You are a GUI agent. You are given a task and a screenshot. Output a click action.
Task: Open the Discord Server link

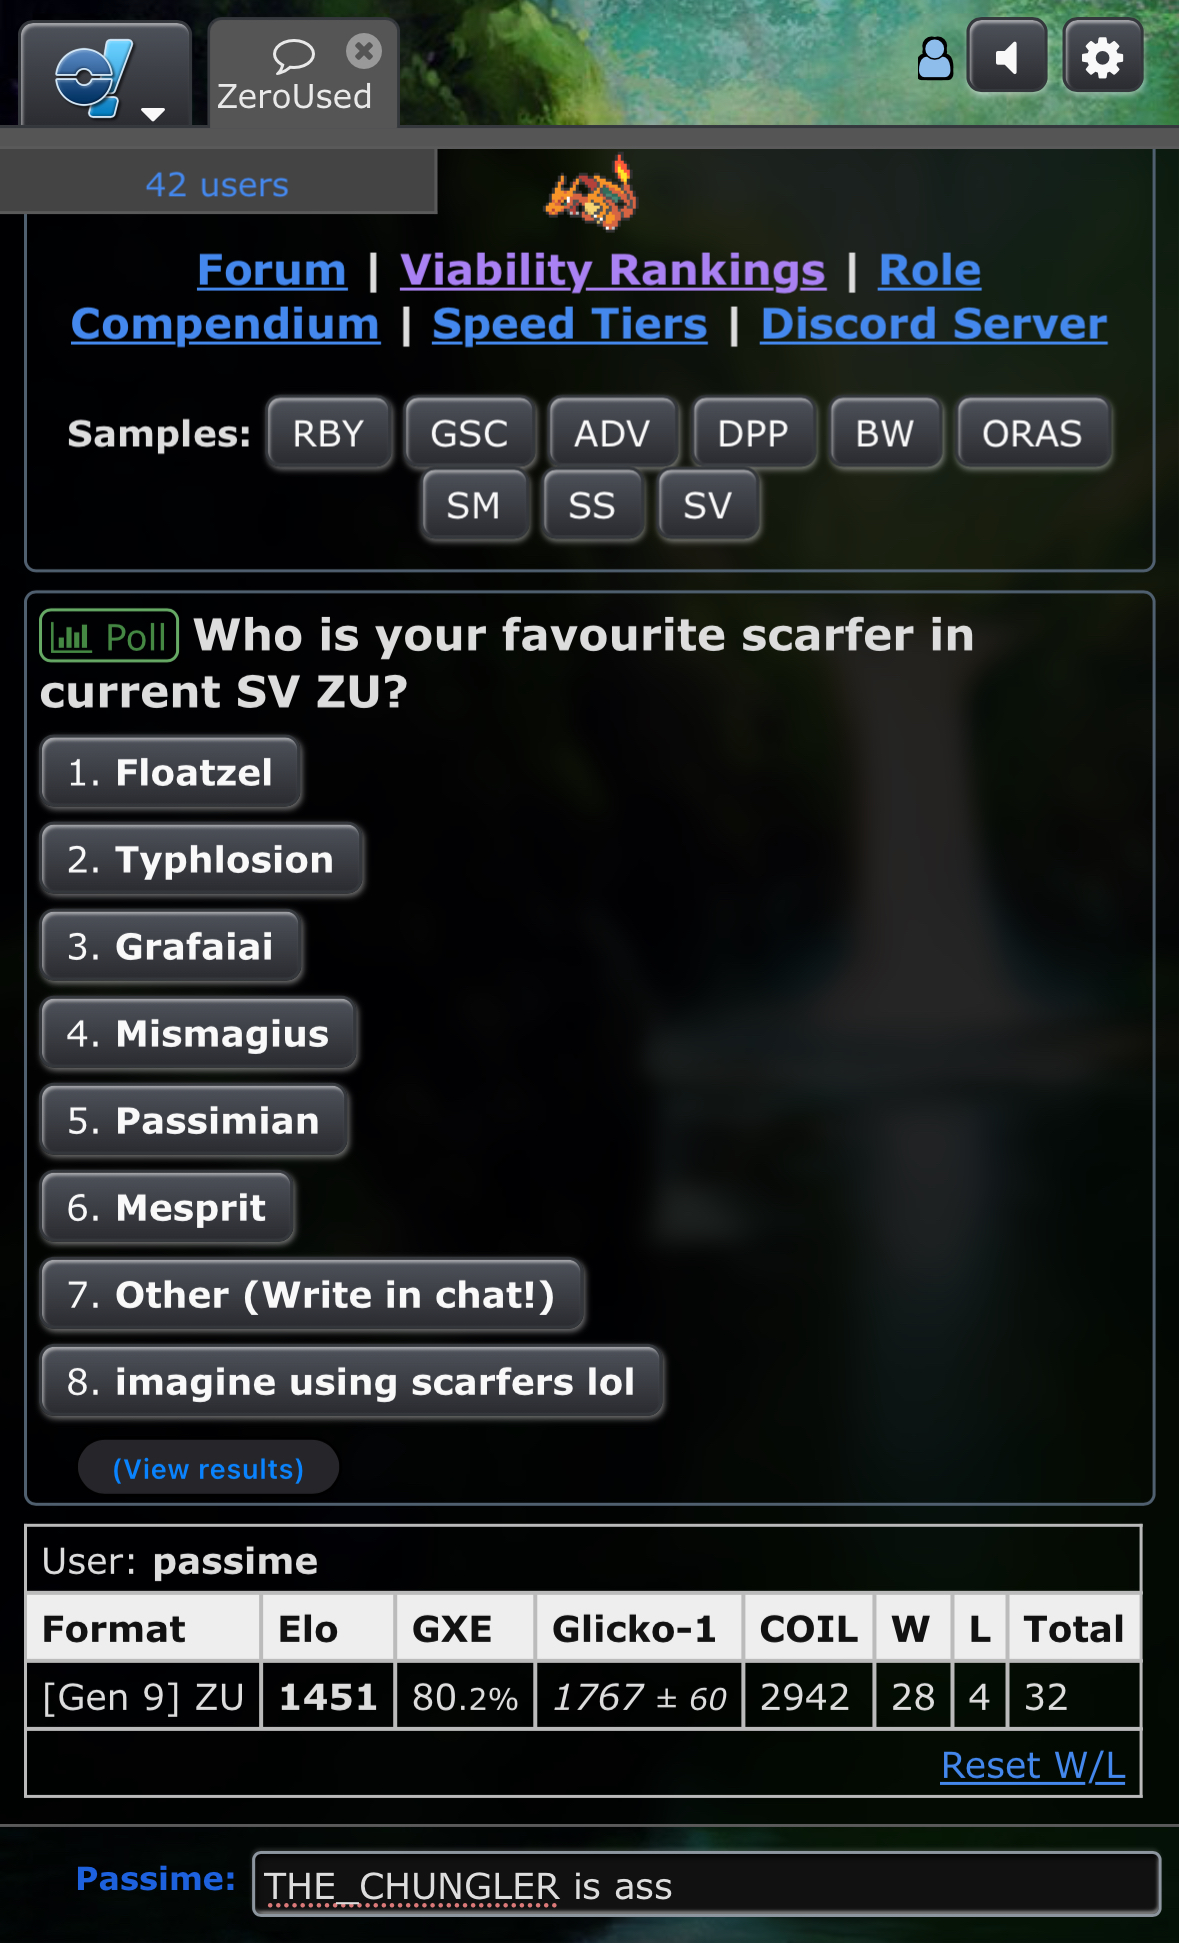[x=933, y=324]
